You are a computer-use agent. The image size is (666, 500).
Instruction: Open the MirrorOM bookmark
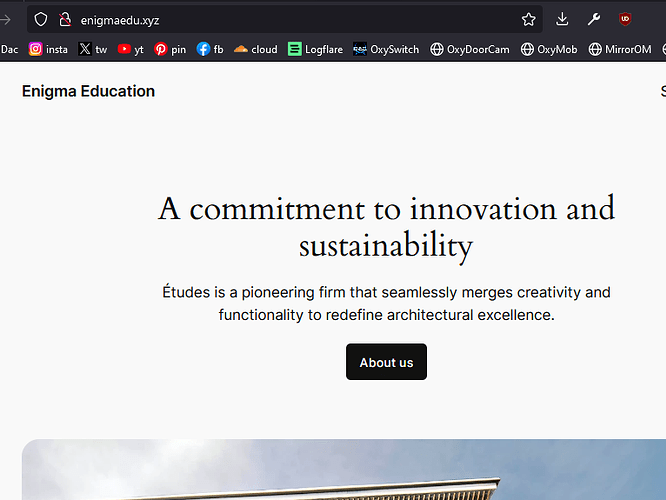click(x=620, y=49)
